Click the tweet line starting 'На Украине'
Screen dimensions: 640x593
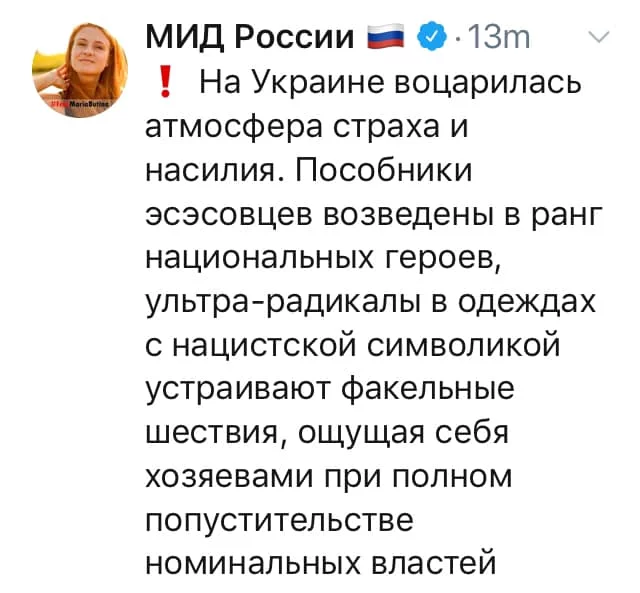click(x=390, y=83)
